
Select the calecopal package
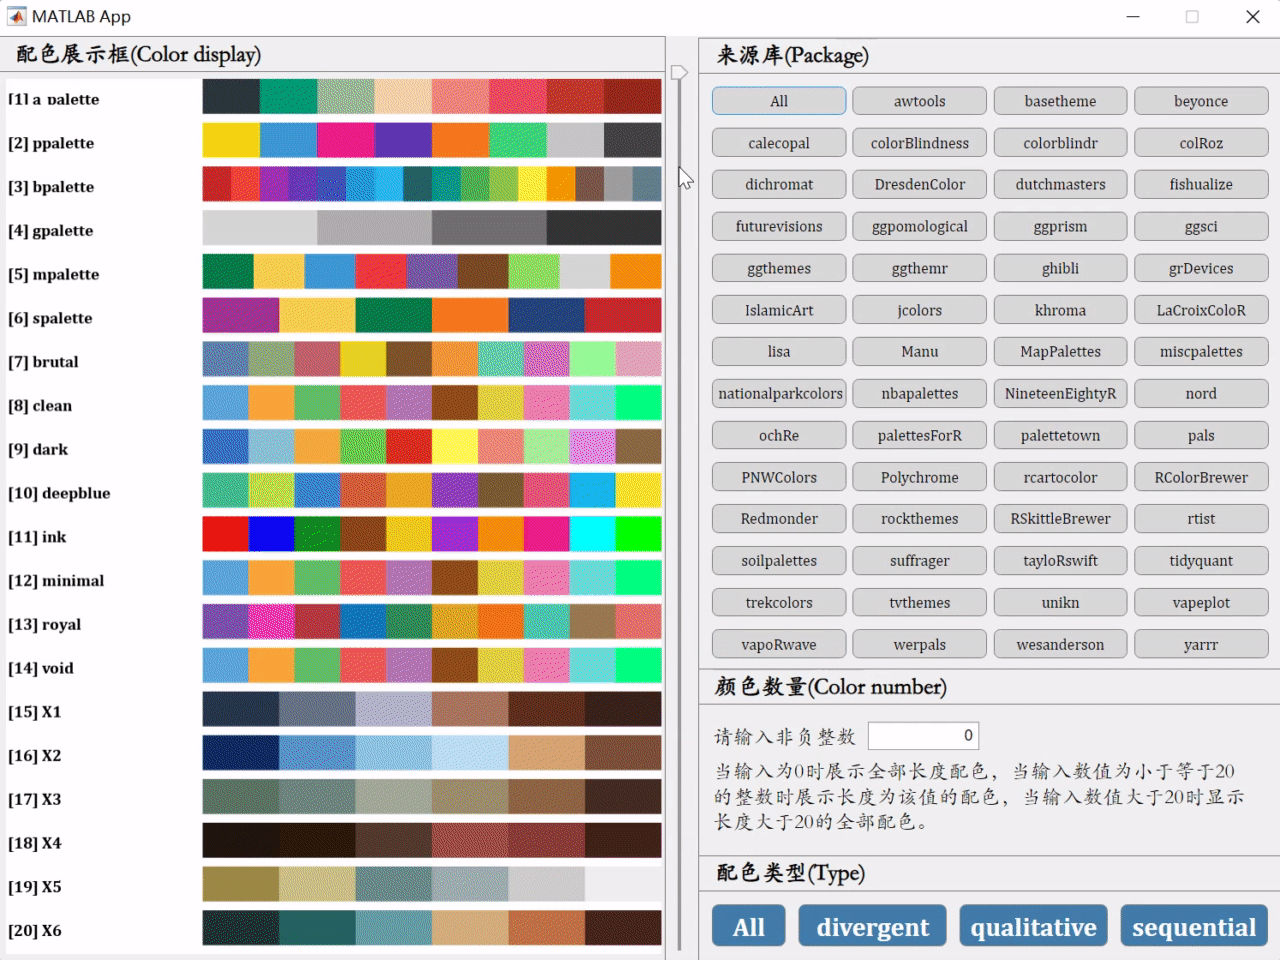coord(779,143)
